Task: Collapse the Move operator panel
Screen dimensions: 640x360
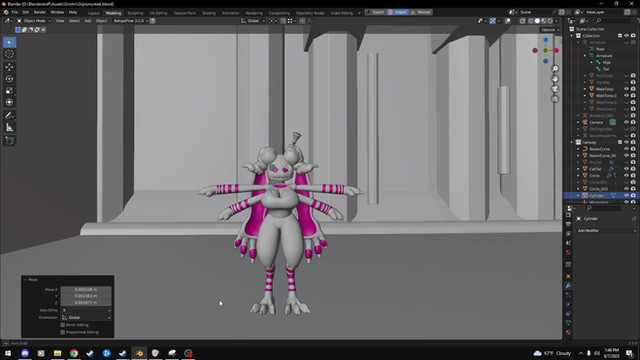Action: pyautogui.click(x=25, y=280)
